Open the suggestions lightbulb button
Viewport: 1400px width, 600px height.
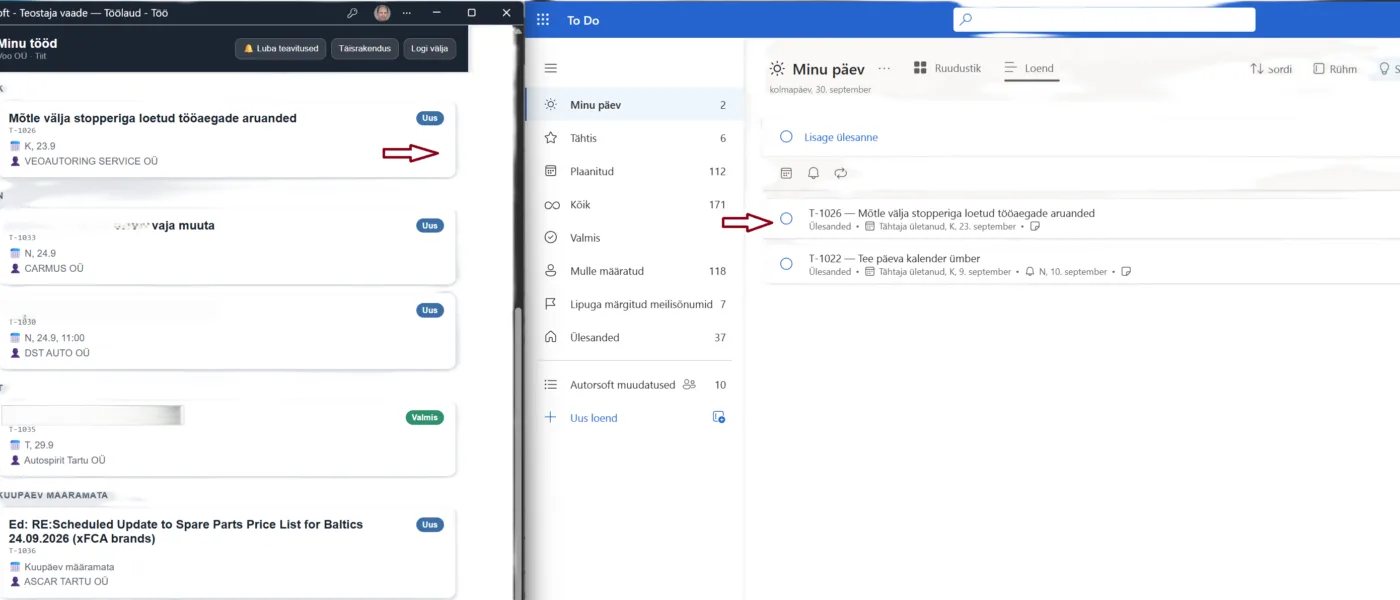[x=1386, y=69]
